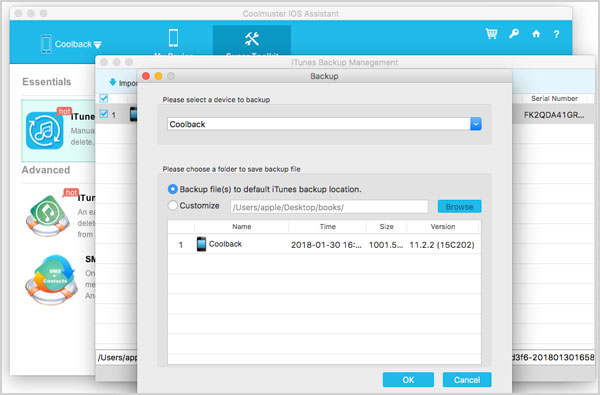Click Import arrow in iTunes Backup Management window
This screenshot has width=600, height=395.
tap(112, 82)
